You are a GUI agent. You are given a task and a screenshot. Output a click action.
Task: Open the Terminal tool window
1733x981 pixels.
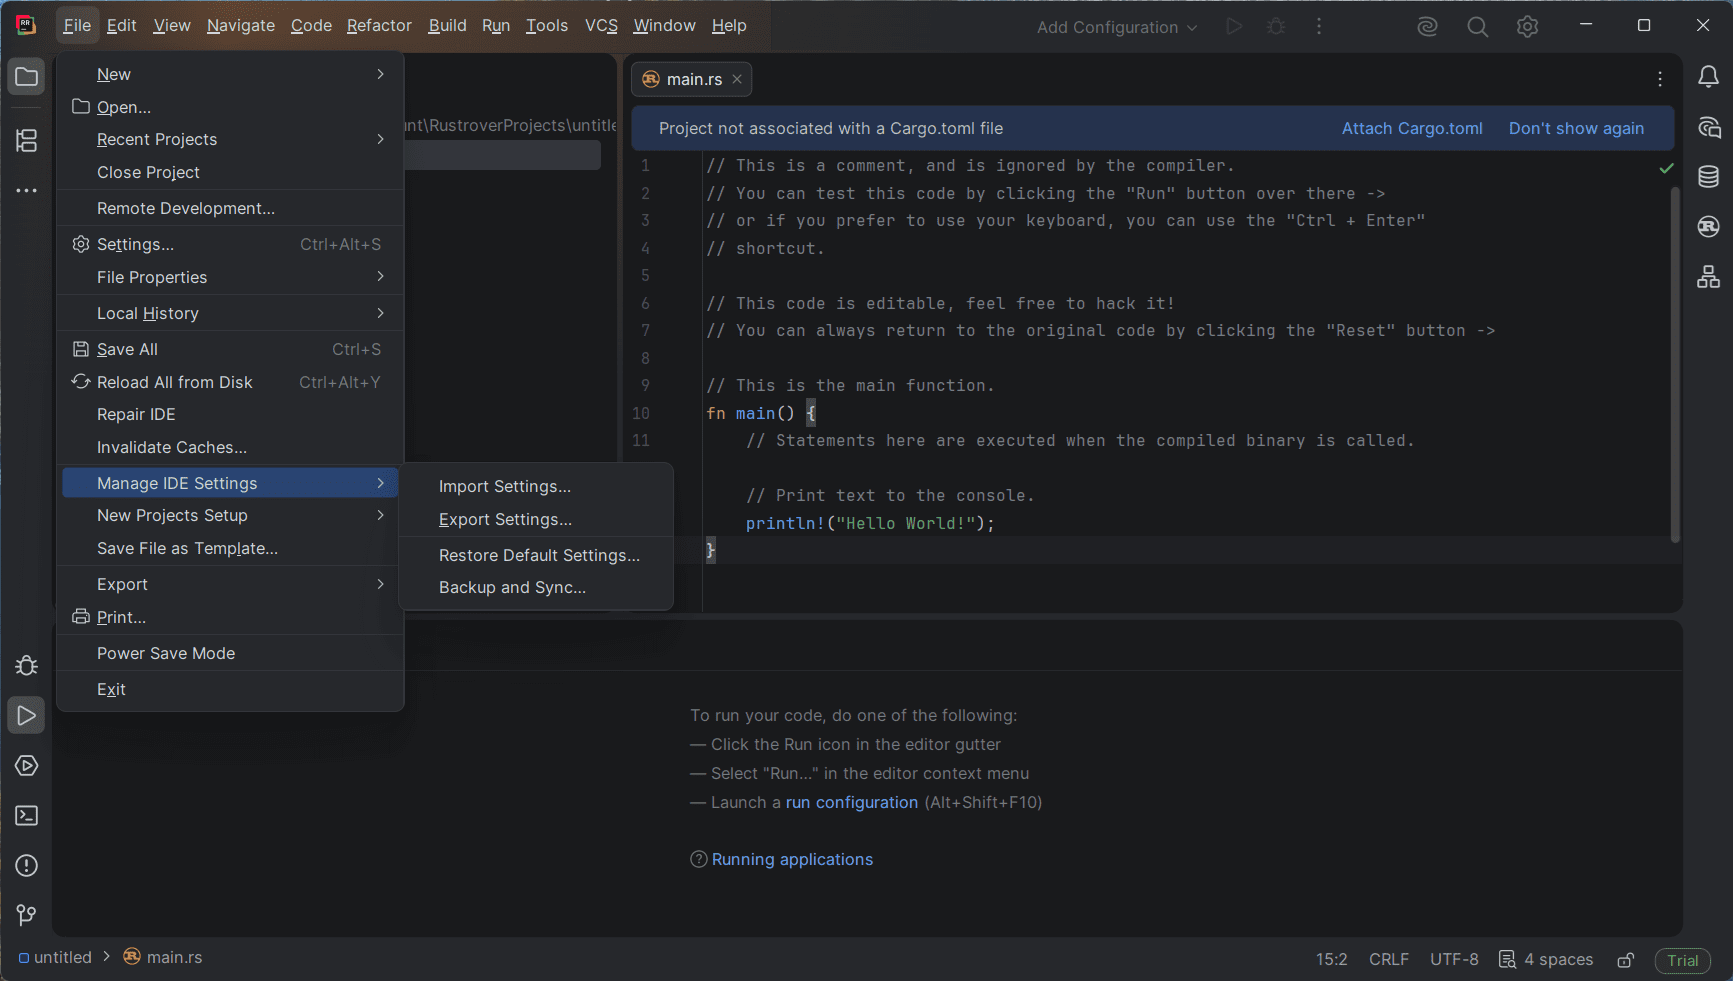tap(27, 816)
